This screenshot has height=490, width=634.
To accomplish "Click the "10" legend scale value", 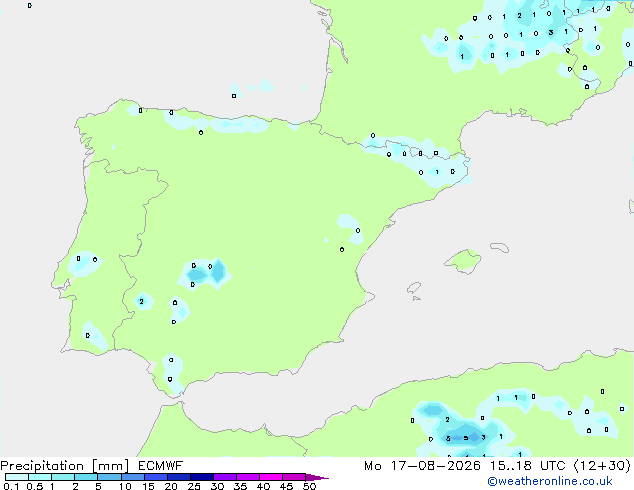I will 125,486.
